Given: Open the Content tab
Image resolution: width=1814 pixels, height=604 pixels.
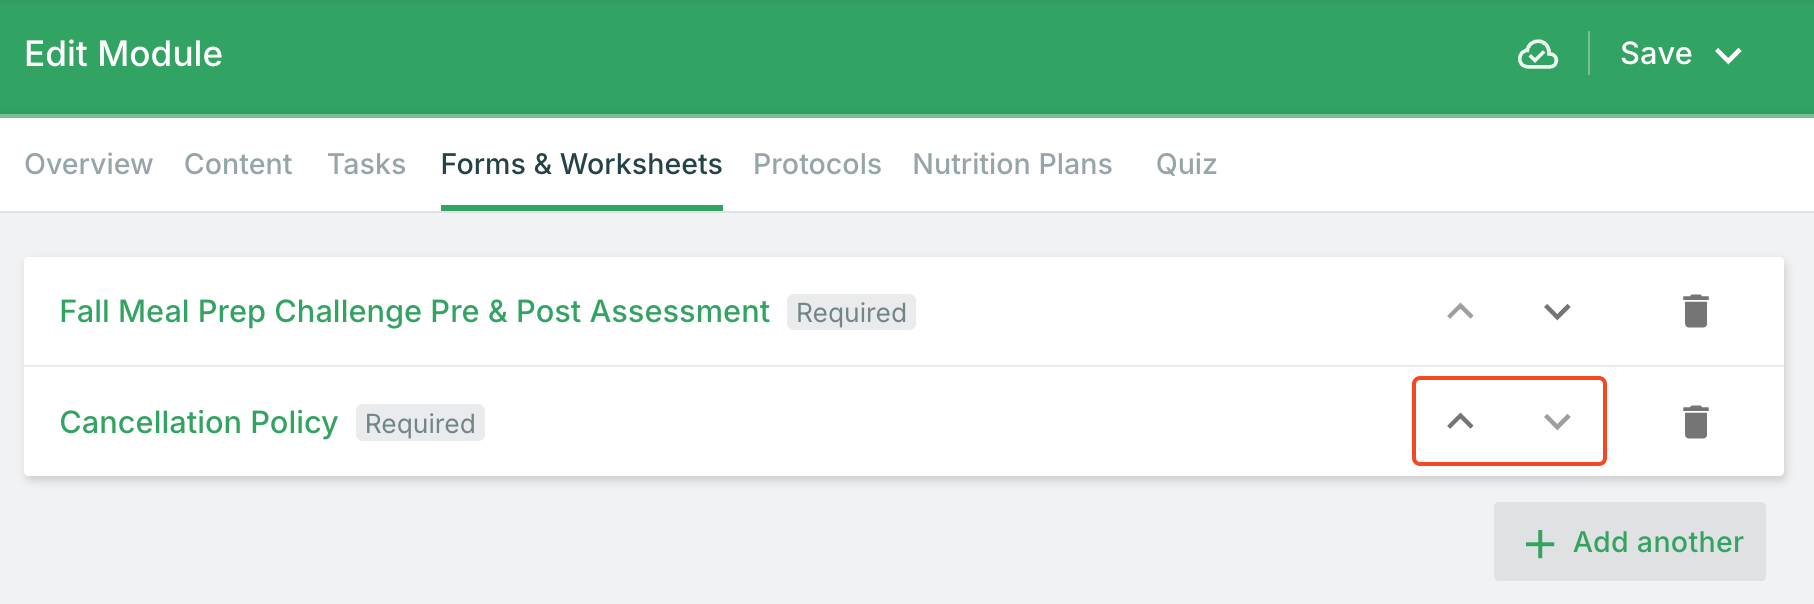Looking at the screenshot, I should click(238, 164).
